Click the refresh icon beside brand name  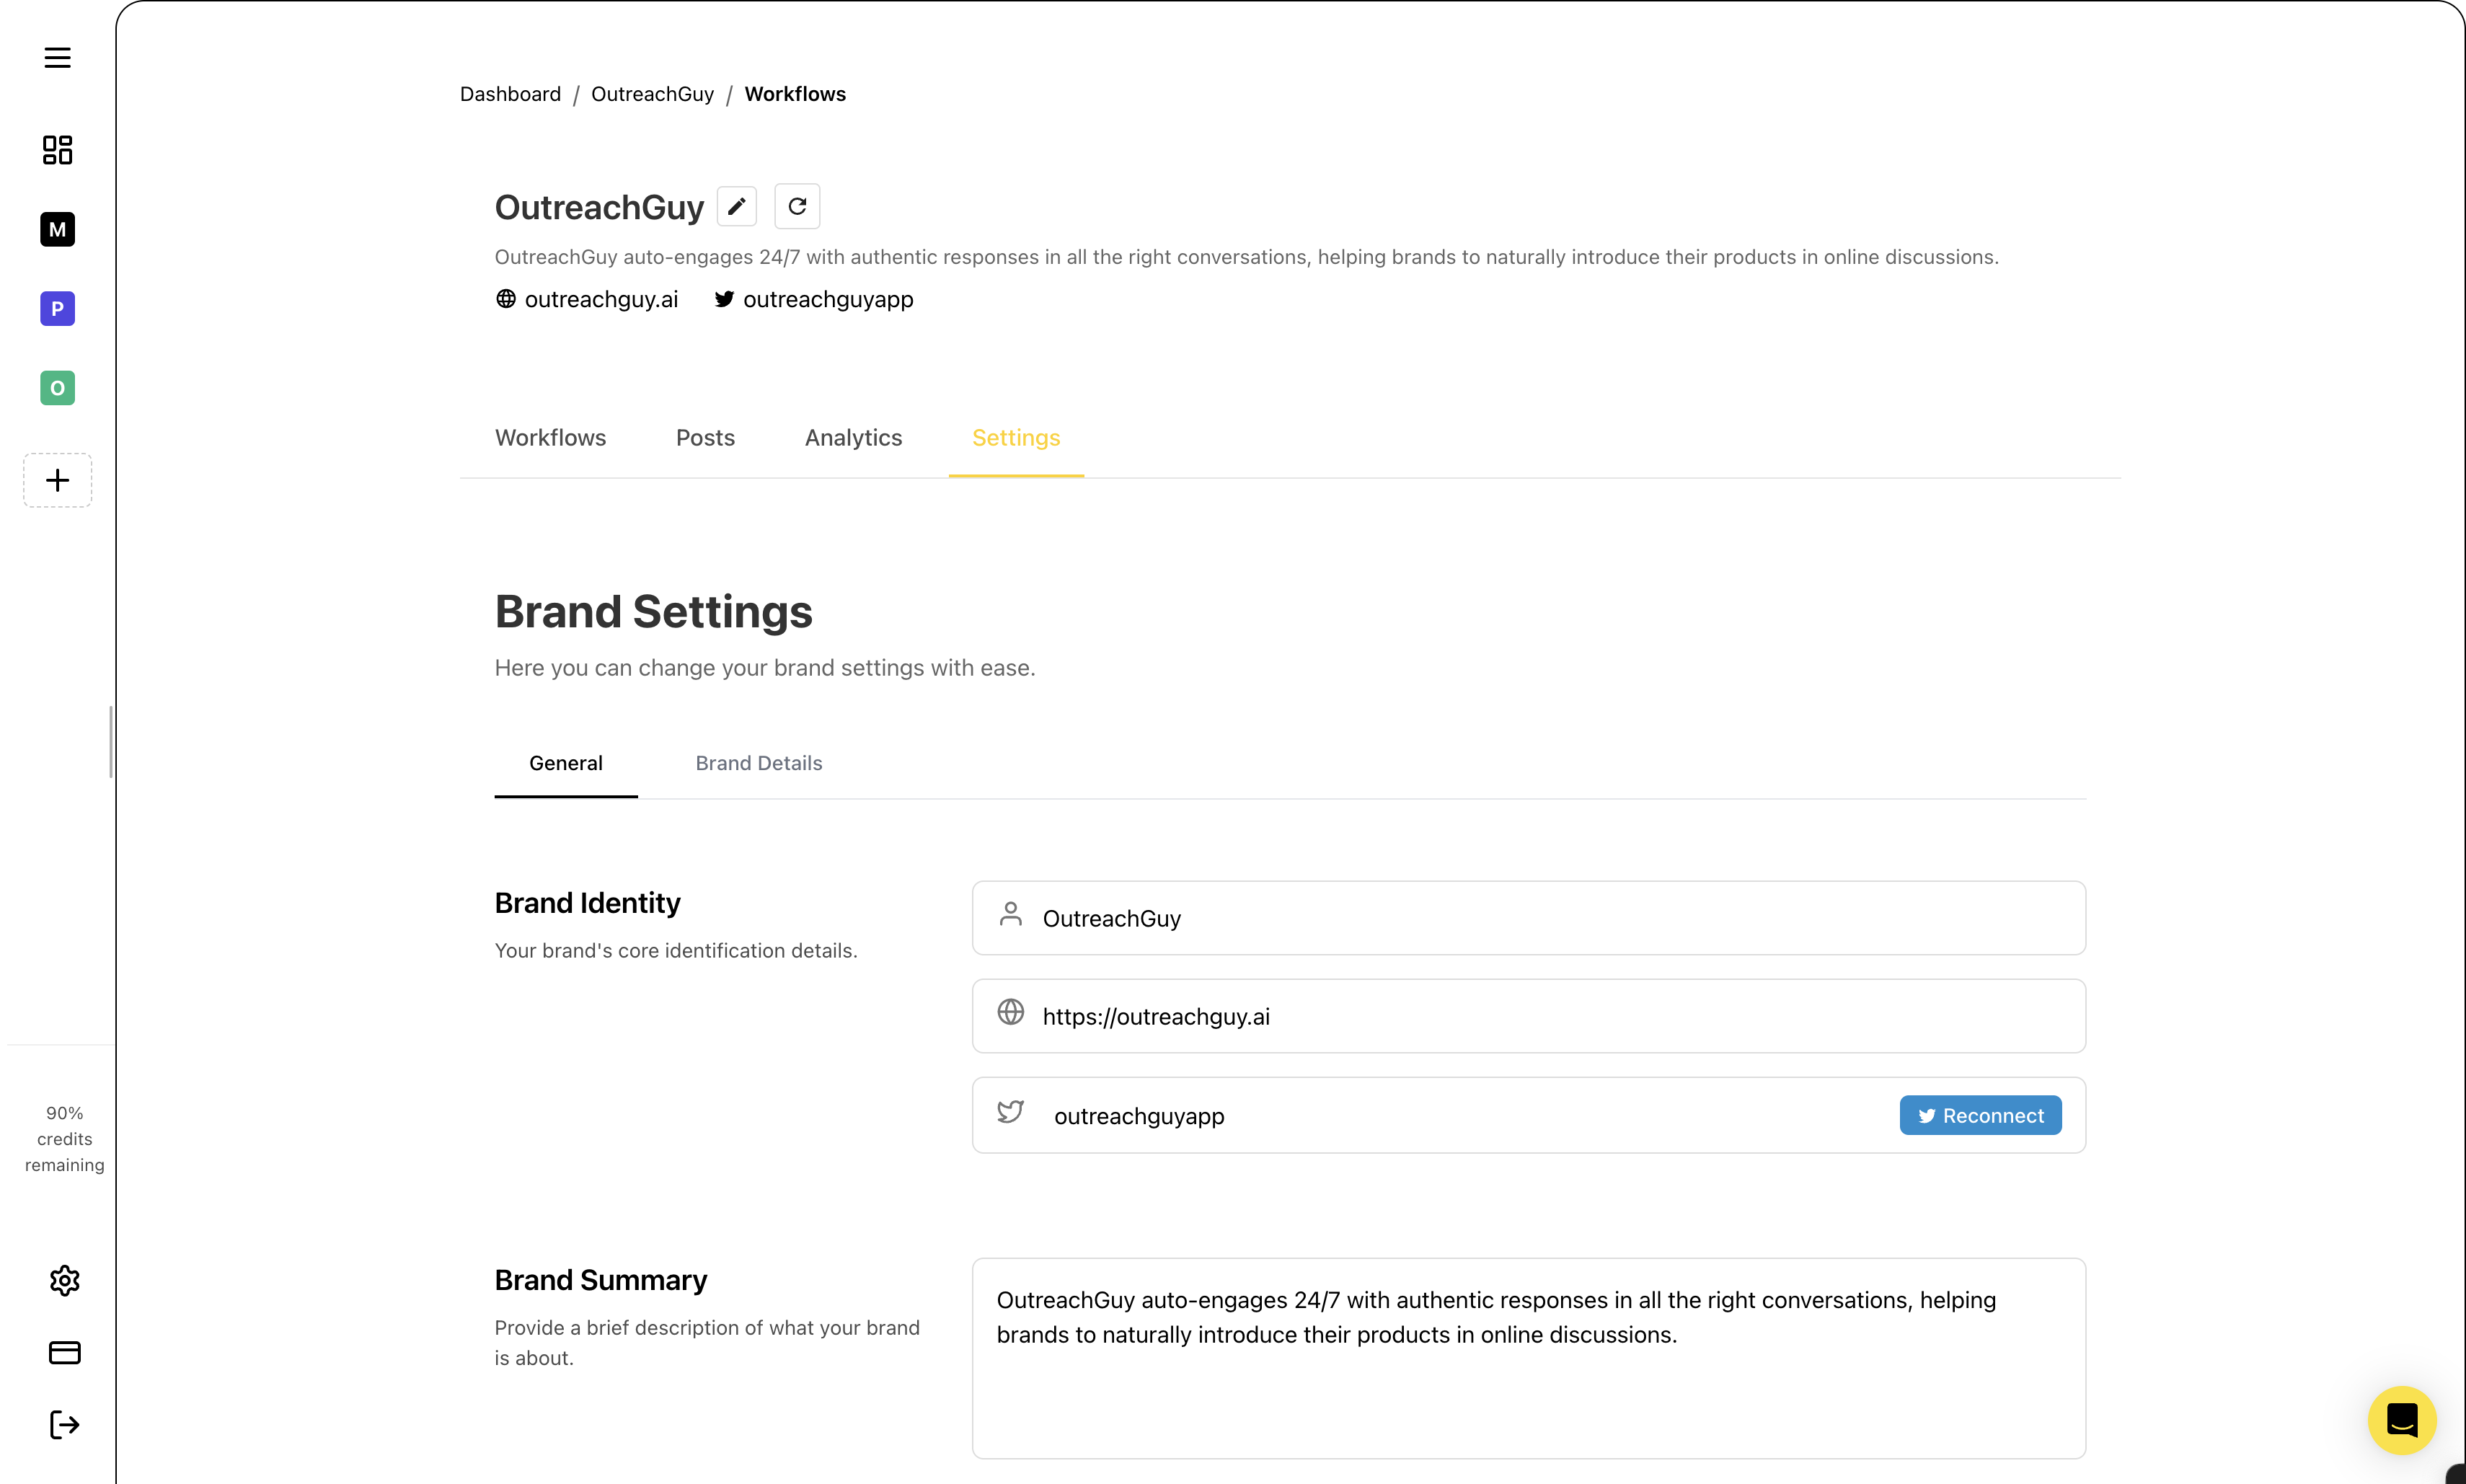pos(797,207)
